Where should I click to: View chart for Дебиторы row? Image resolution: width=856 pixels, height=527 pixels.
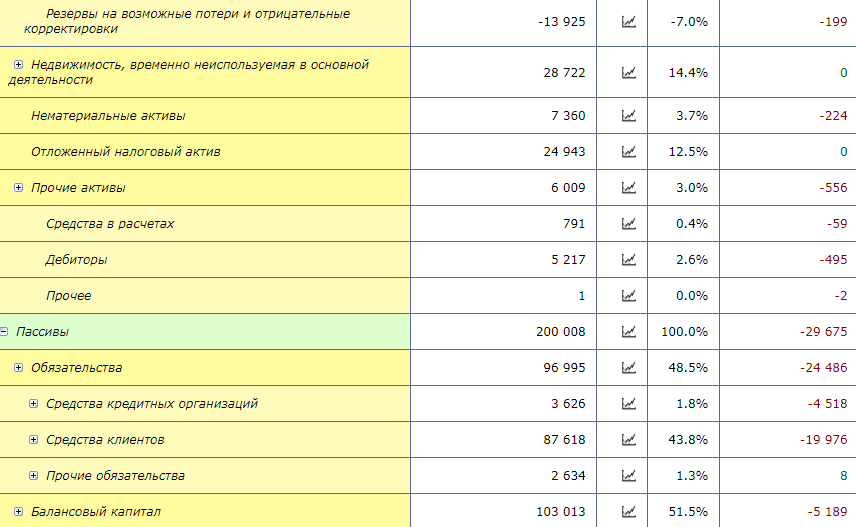(628, 260)
